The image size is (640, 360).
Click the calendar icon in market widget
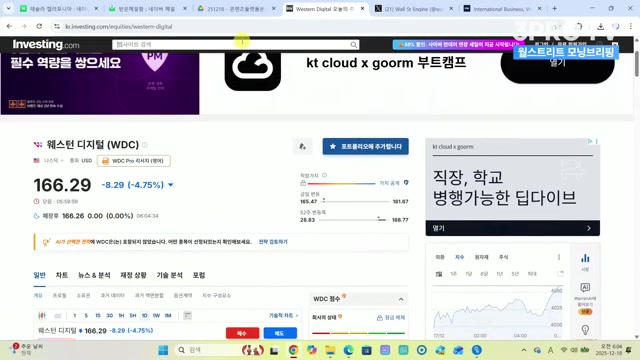point(560,274)
